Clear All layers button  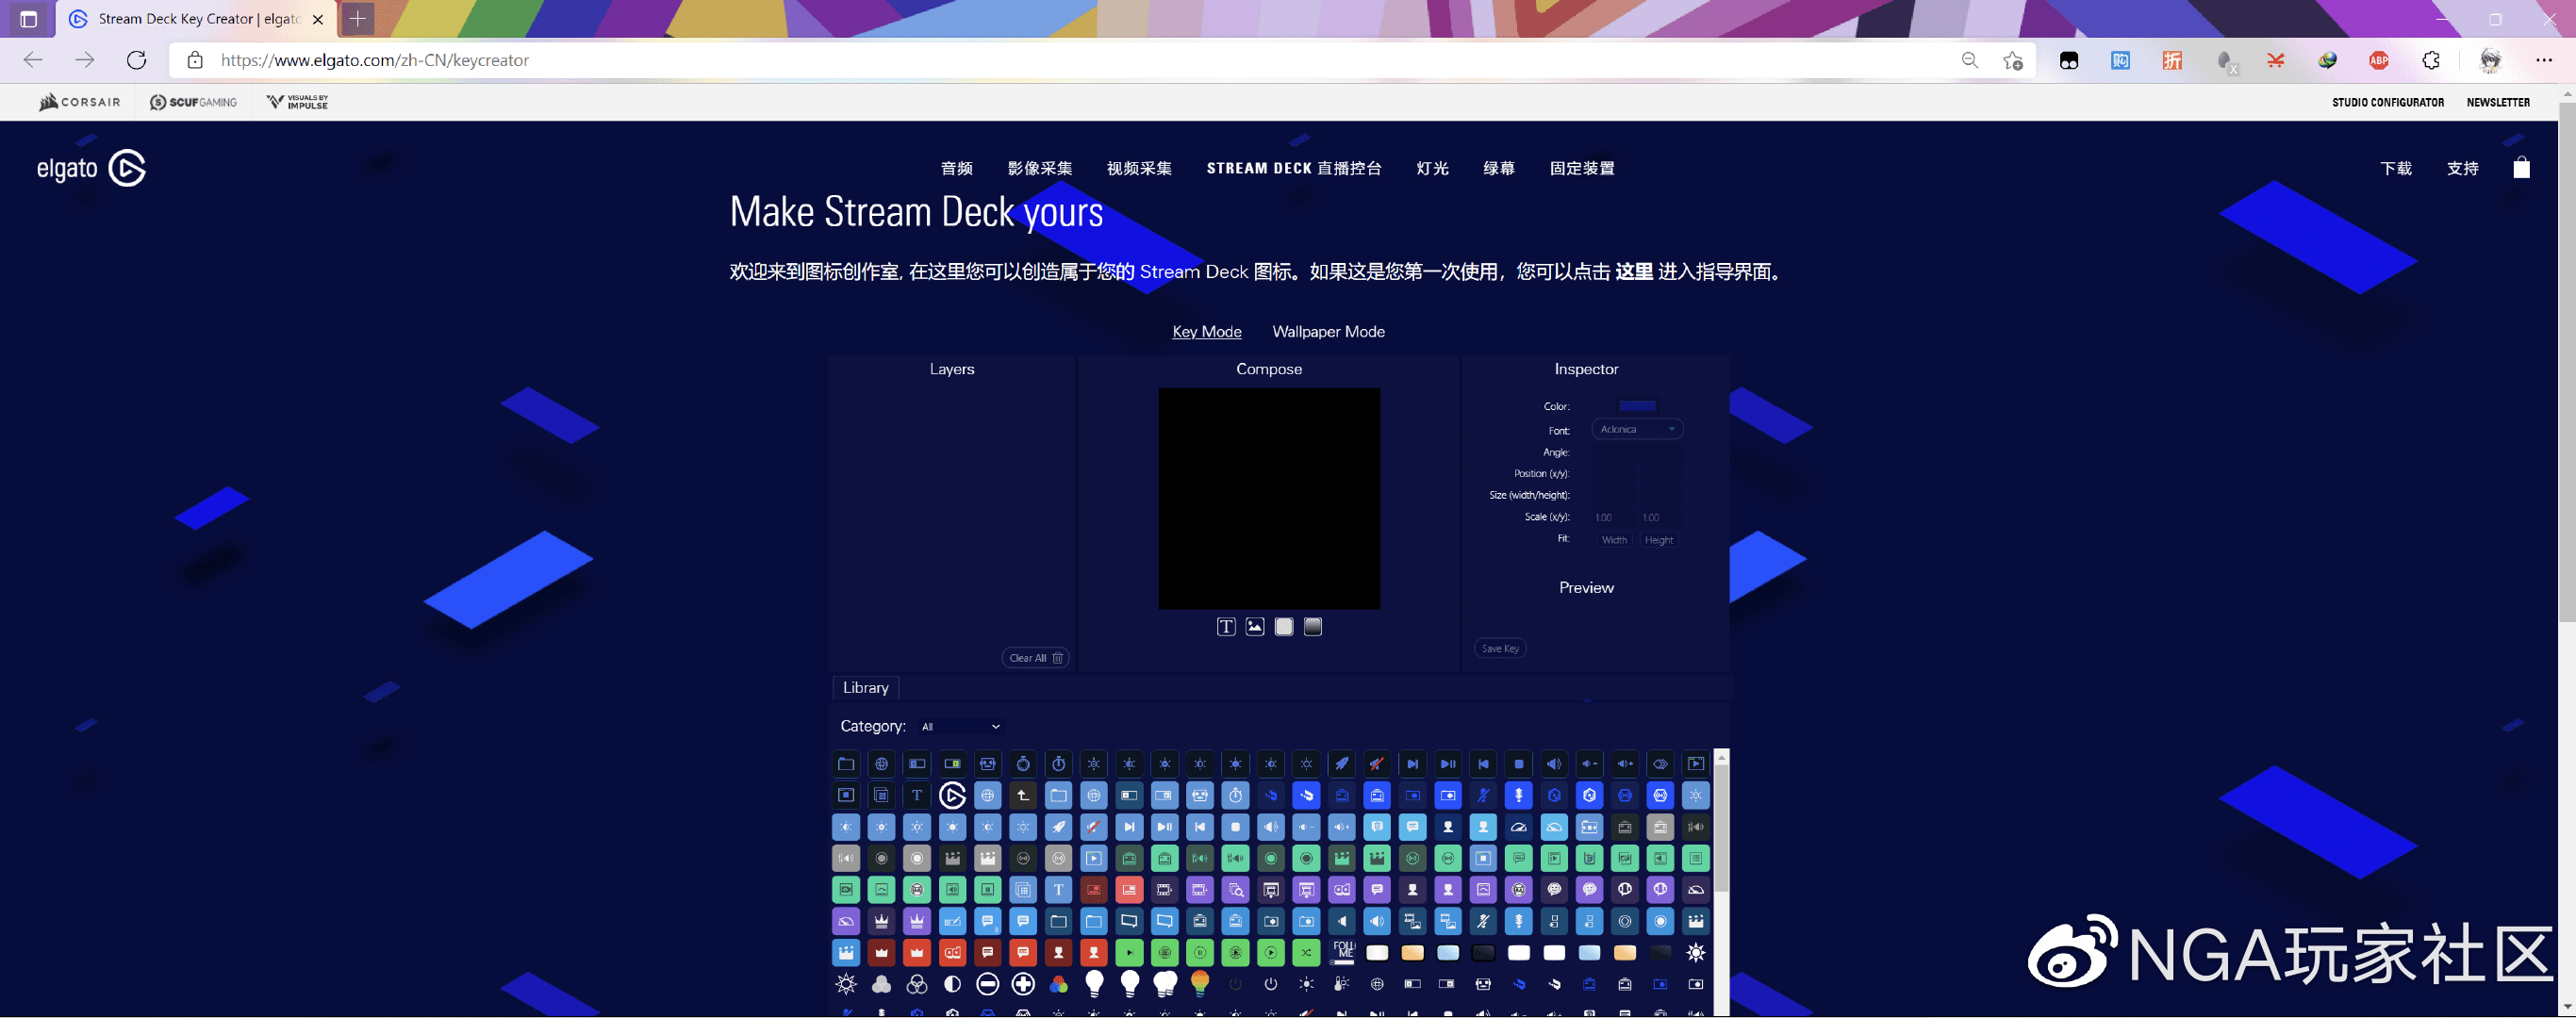pyautogui.click(x=1036, y=658)
